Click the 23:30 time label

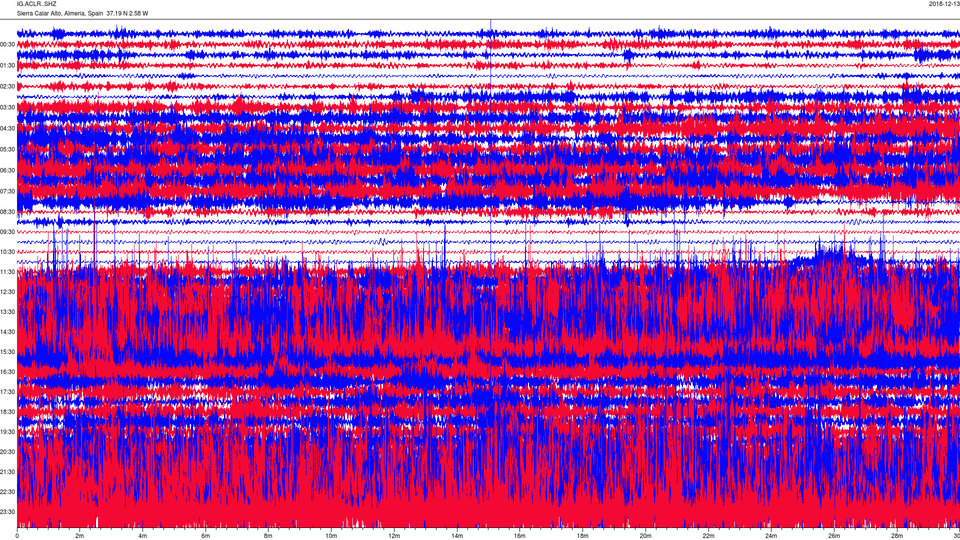7,512
